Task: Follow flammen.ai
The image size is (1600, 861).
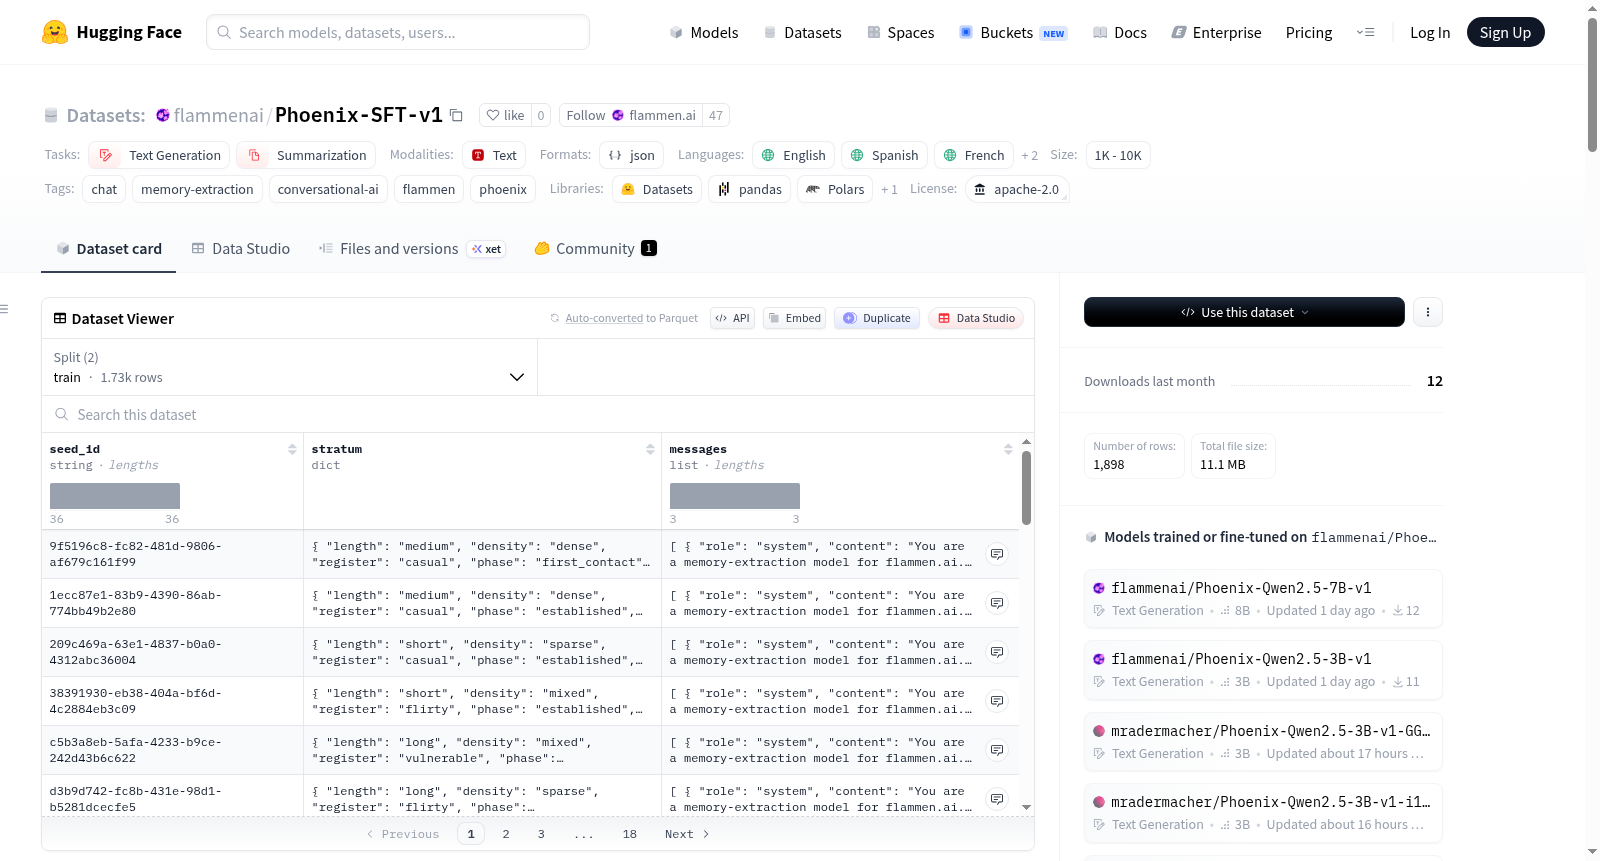Action: 631,115
